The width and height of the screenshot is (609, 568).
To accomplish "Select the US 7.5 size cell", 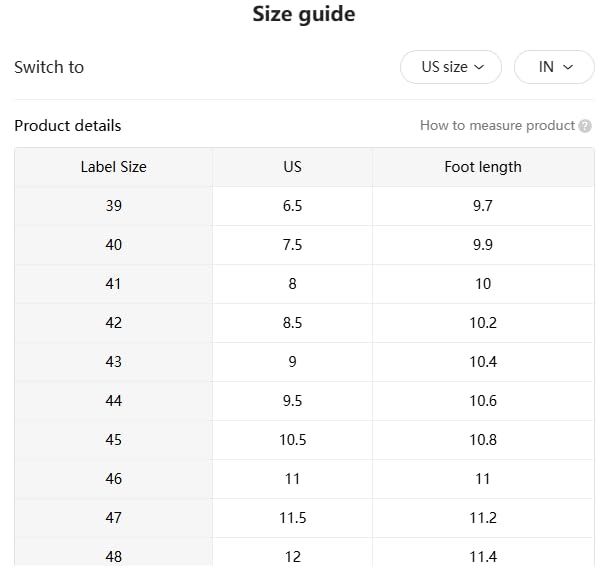I will (x=292, y=245).
